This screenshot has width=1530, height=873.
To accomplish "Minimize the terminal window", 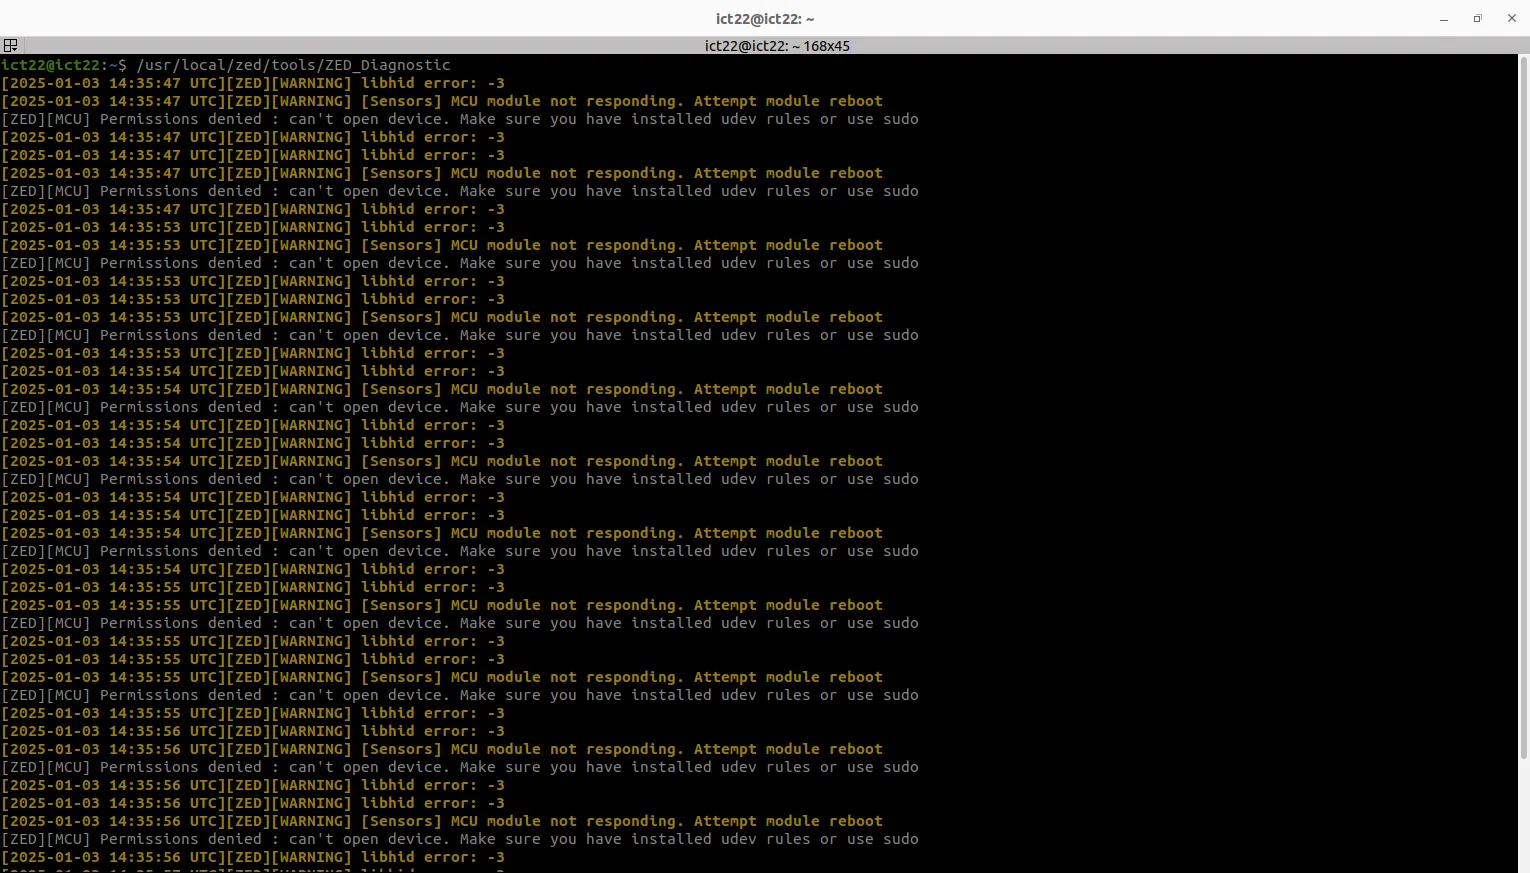I will pyautogui.click(x=1444, y=18).
